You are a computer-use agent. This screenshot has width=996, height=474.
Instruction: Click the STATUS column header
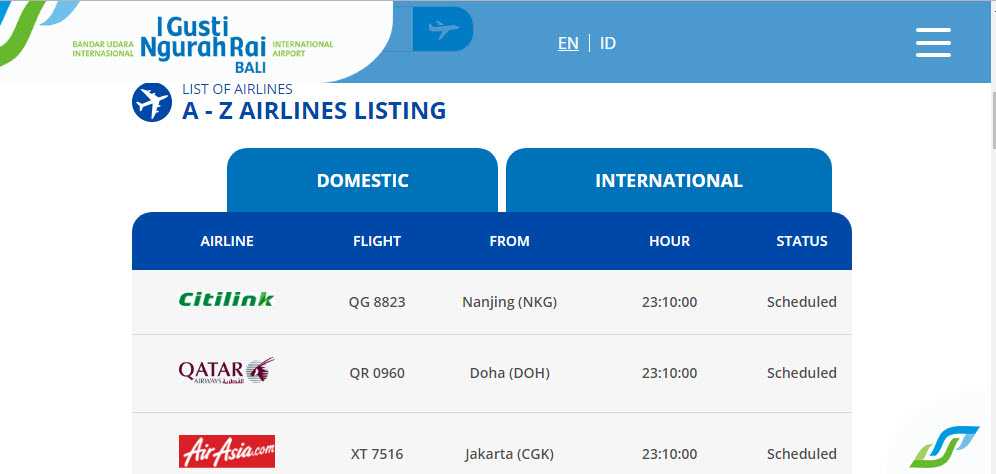coord(802,241)
